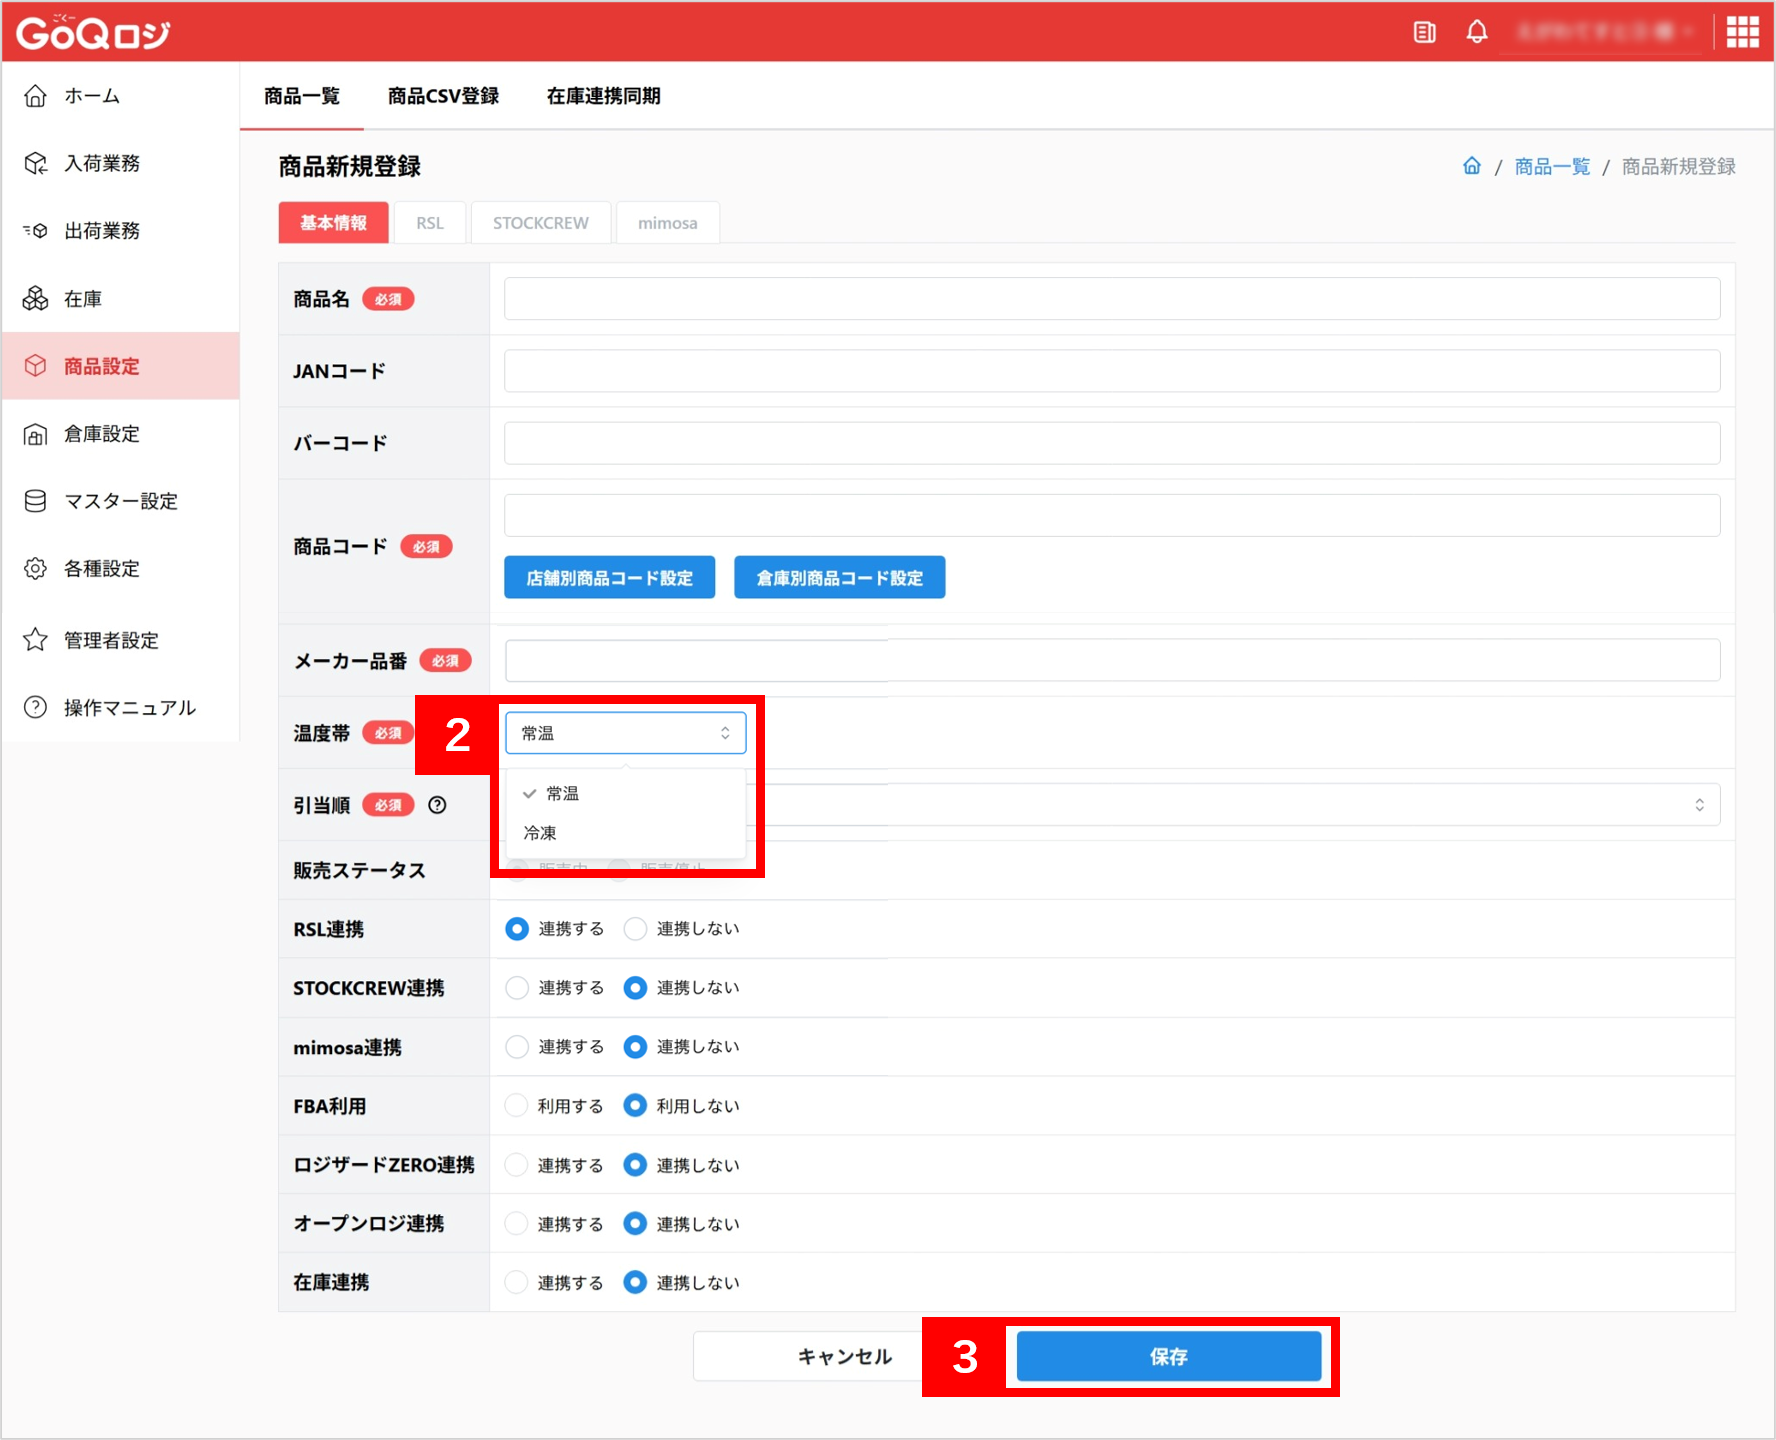Click 倉庫別商品コード設定 button

pos(840,577)
